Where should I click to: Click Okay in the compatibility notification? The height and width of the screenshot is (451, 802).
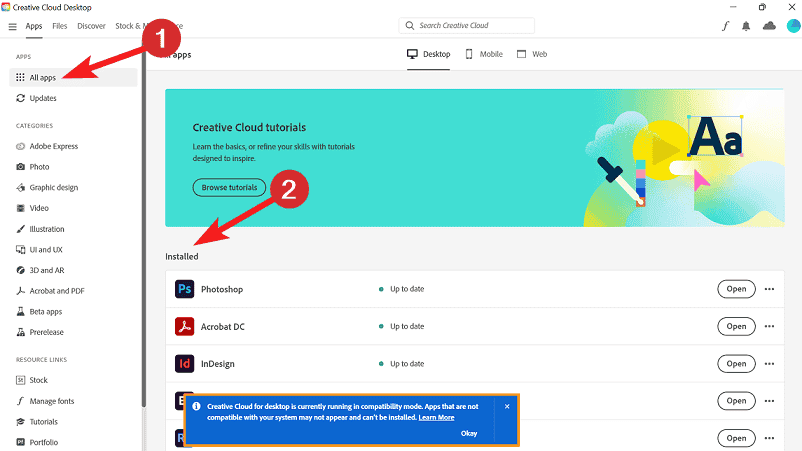coord(469,434)
